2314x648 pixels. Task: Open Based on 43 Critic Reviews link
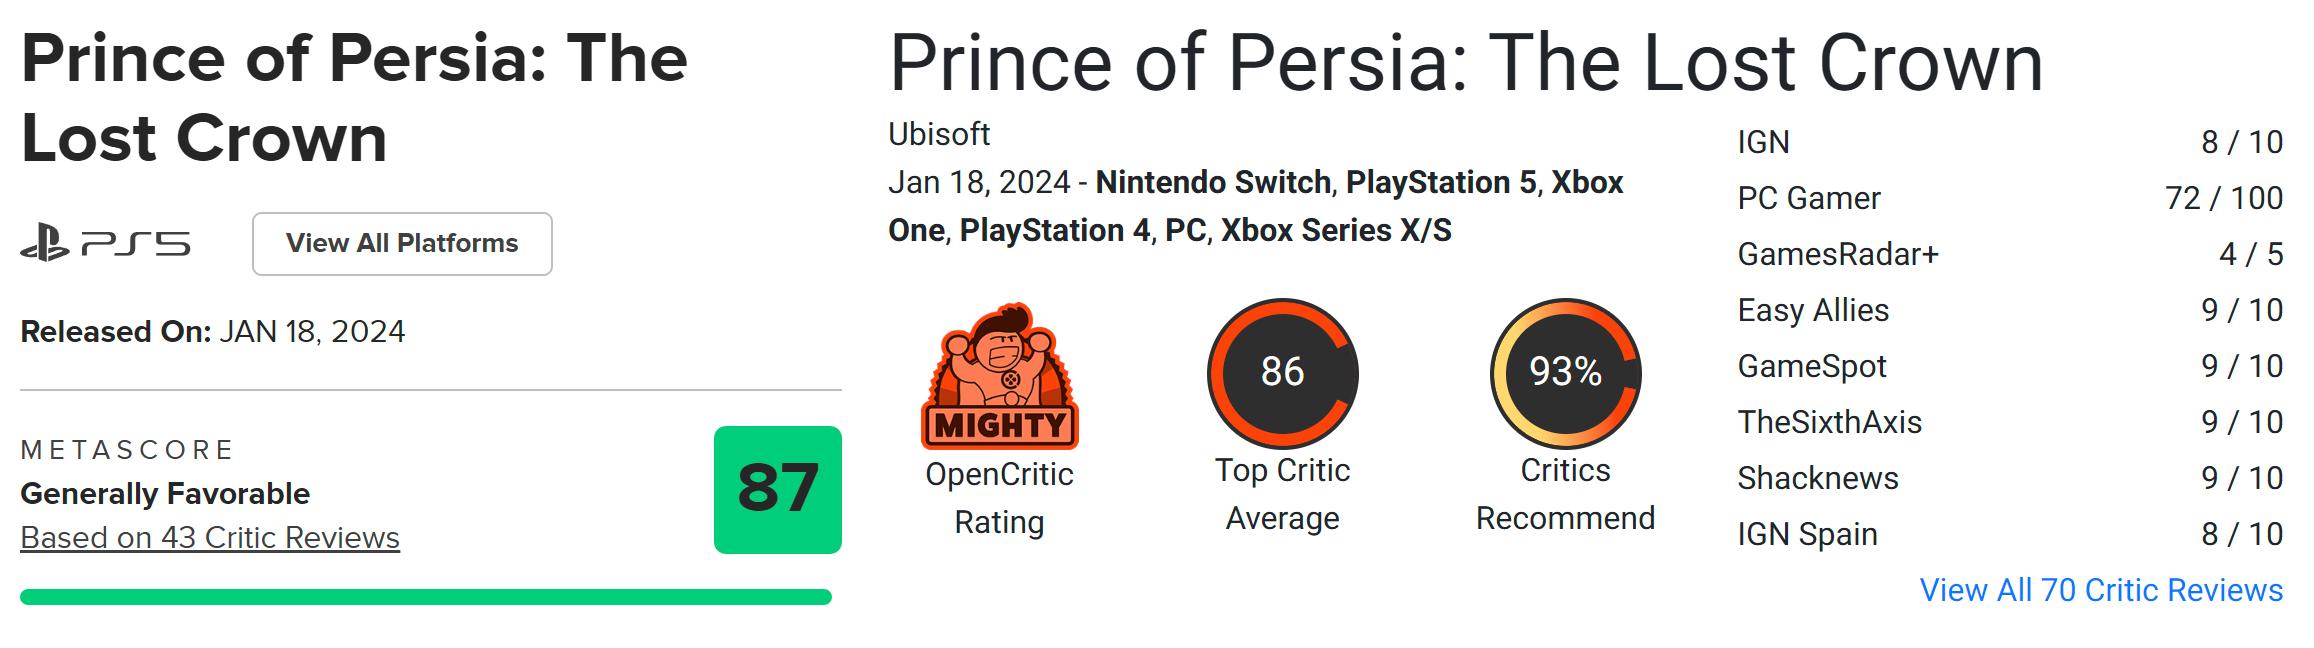point(210,538)
